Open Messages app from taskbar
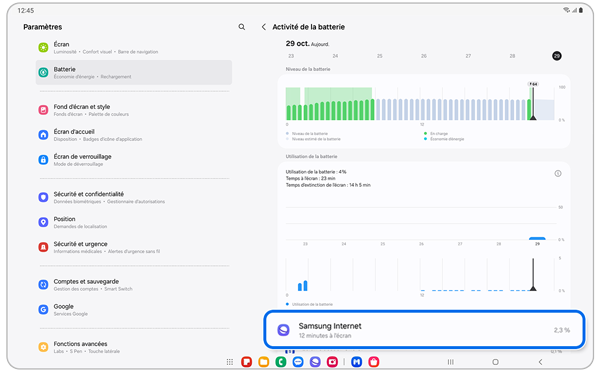600x371 pixels. point(298,362)
